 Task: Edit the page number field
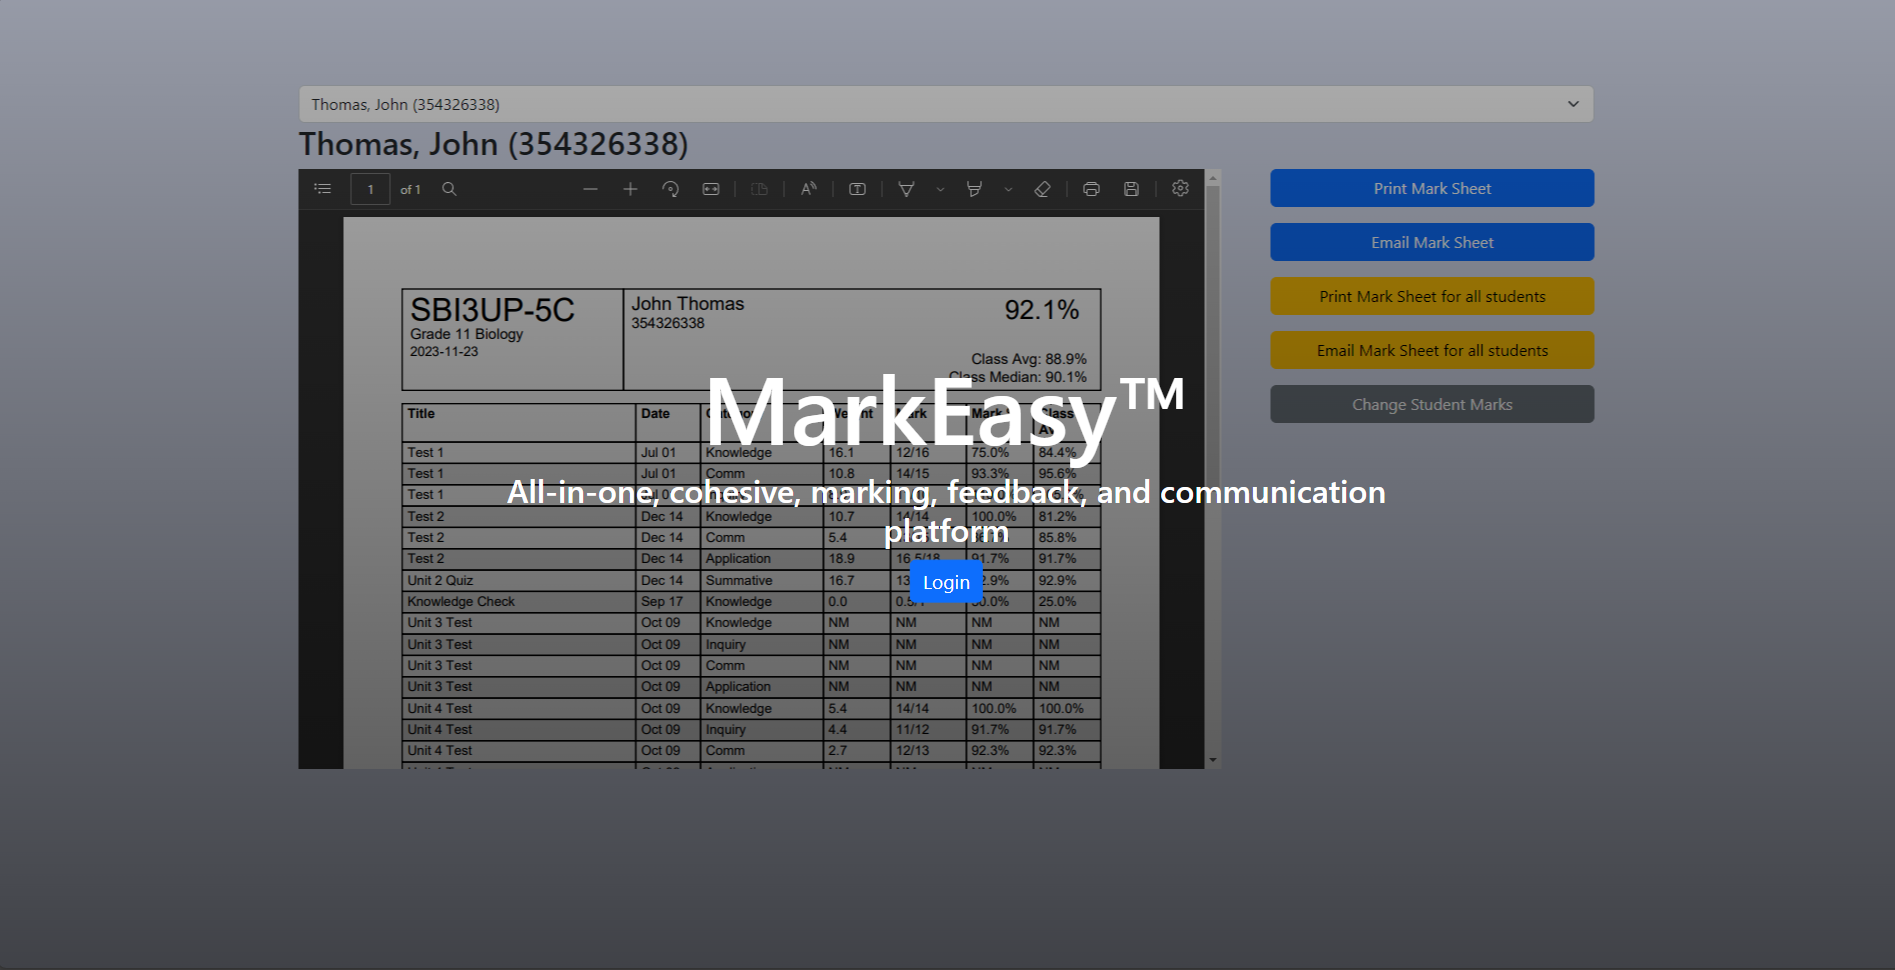point(370,188)
